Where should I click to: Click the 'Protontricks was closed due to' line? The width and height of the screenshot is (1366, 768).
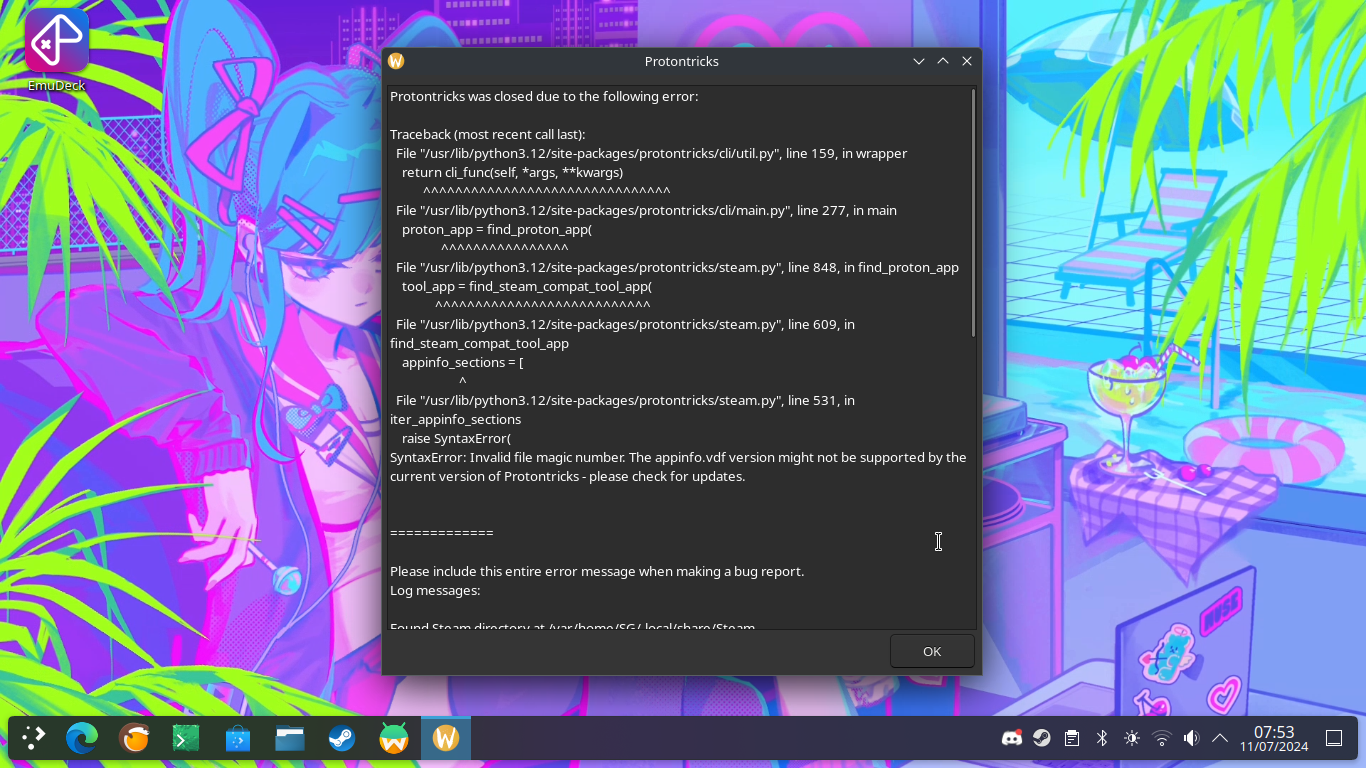[544, 96]
